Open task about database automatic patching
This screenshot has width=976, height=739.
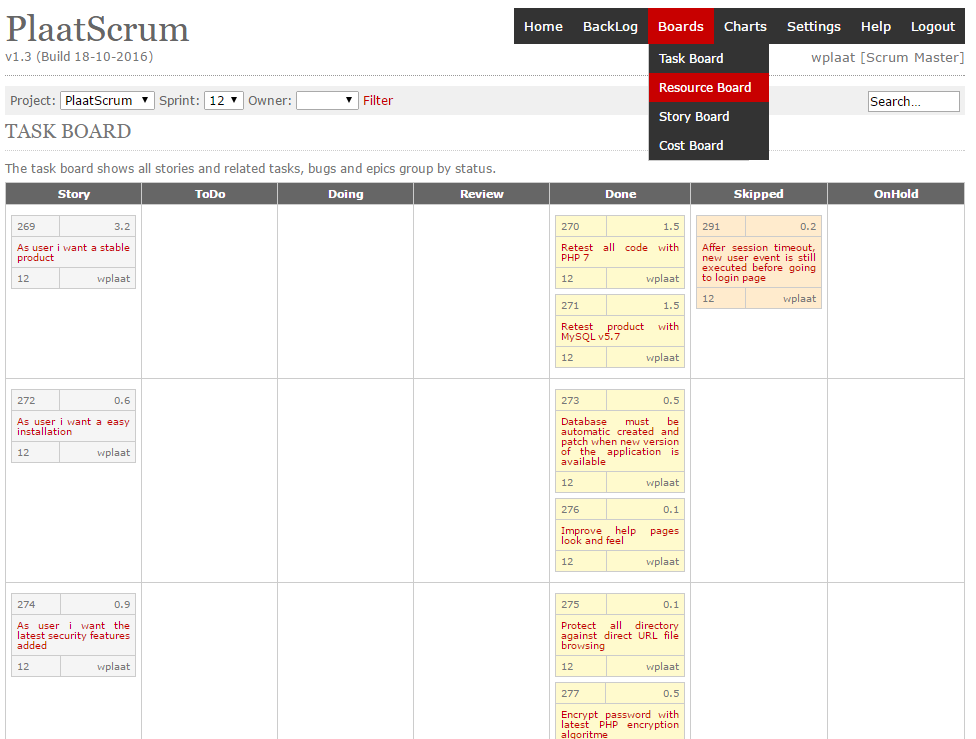pos(620,441)
